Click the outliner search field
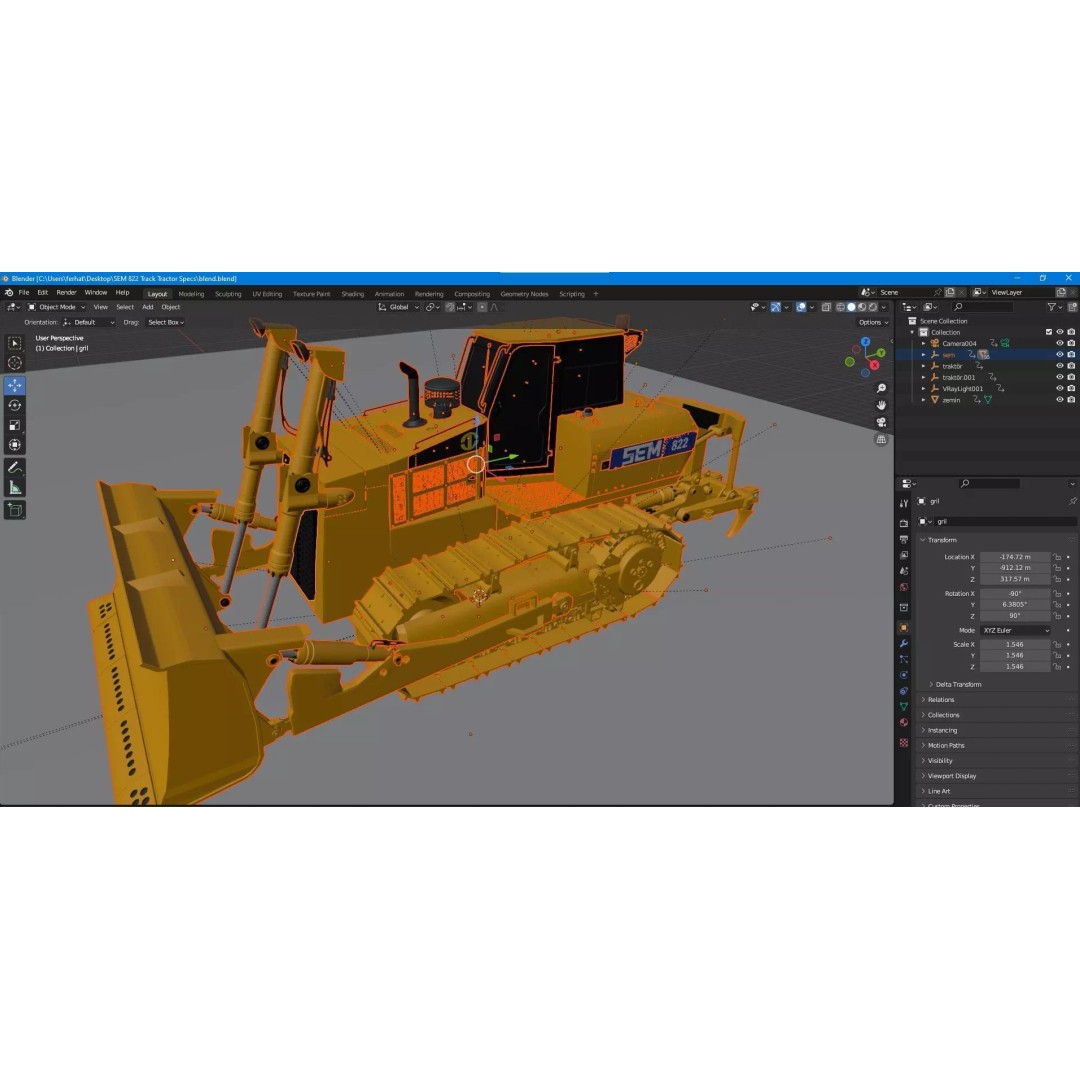1080x1080 pixels. pyautogui.click(x=984, y=307)
